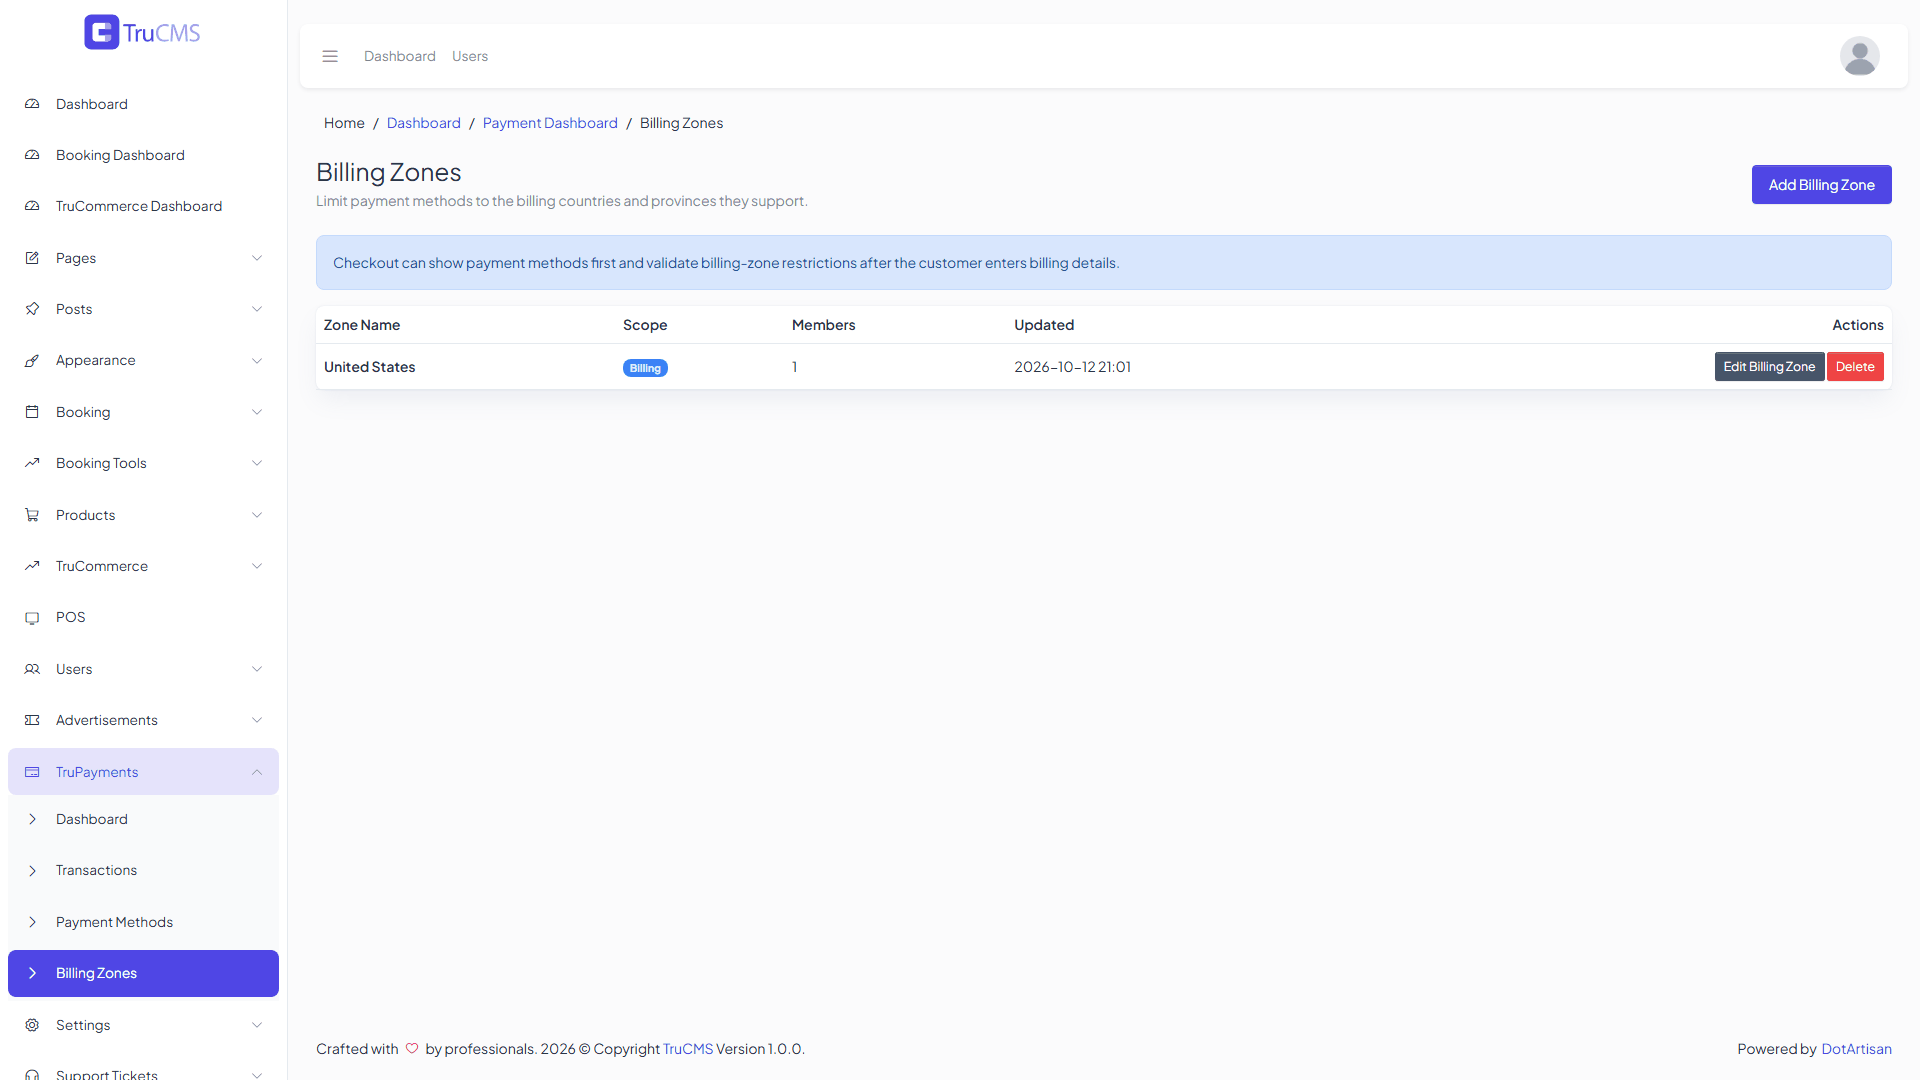Select the Billing Zones sidebar item
Viewport: 1920px width, 1080px height.
pos(143,973)
